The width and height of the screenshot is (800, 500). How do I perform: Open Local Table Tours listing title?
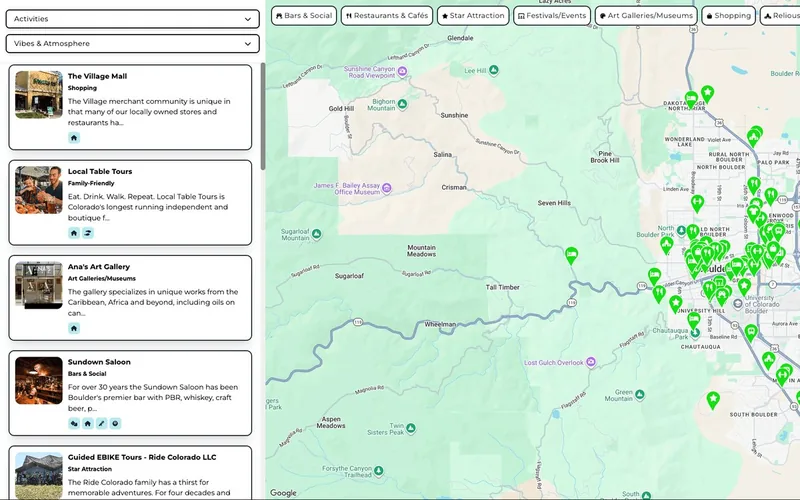(x=100, y=171)
